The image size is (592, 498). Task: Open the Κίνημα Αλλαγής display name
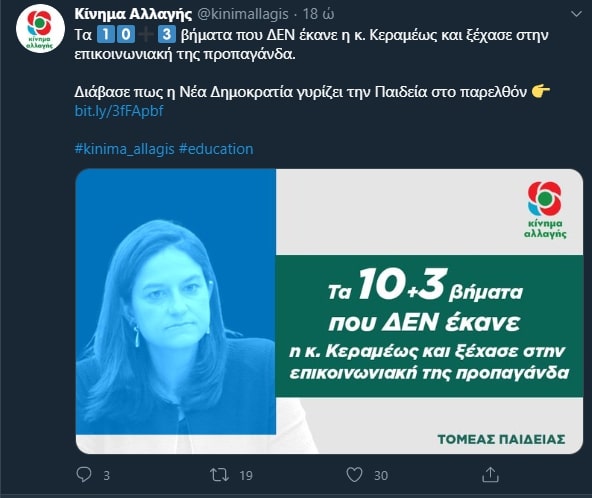coord(133,14)
